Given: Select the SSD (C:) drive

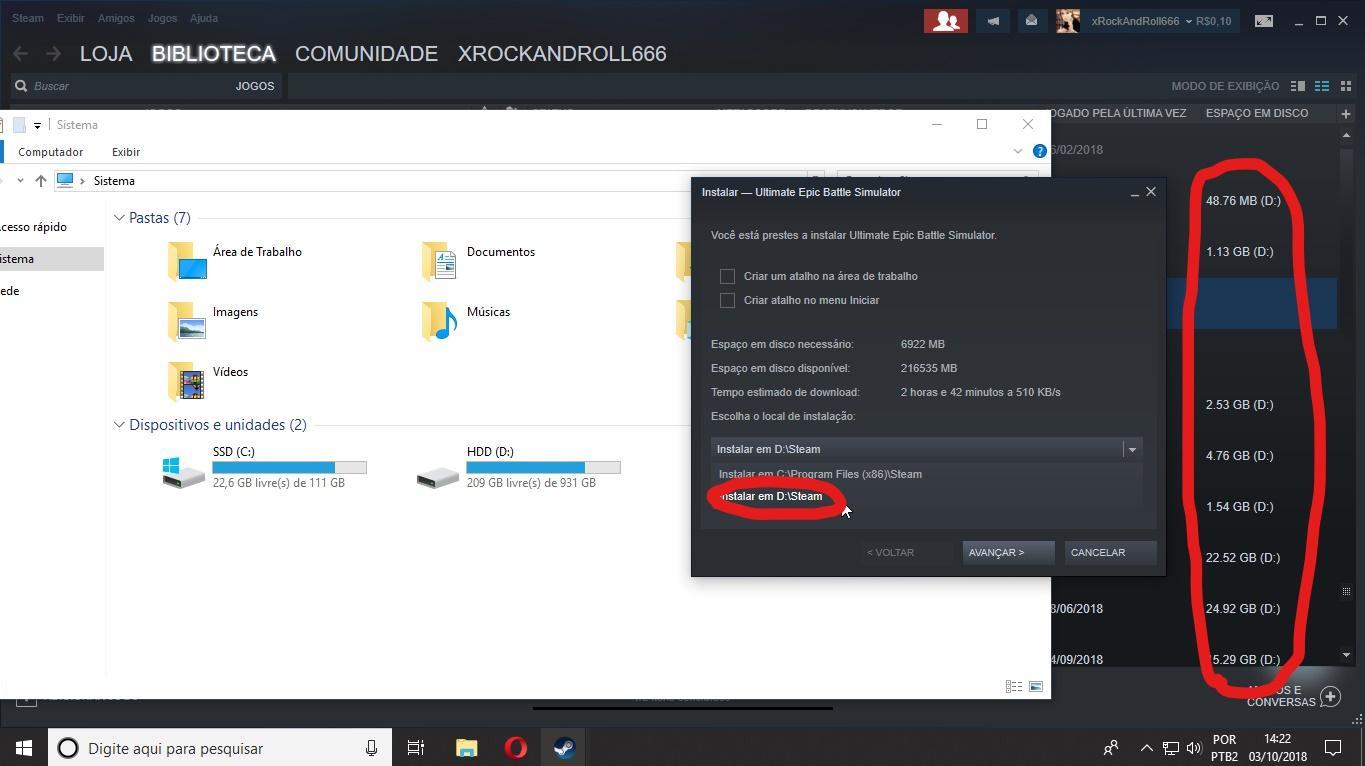Looking at the screenshot, I should point(264,468).
